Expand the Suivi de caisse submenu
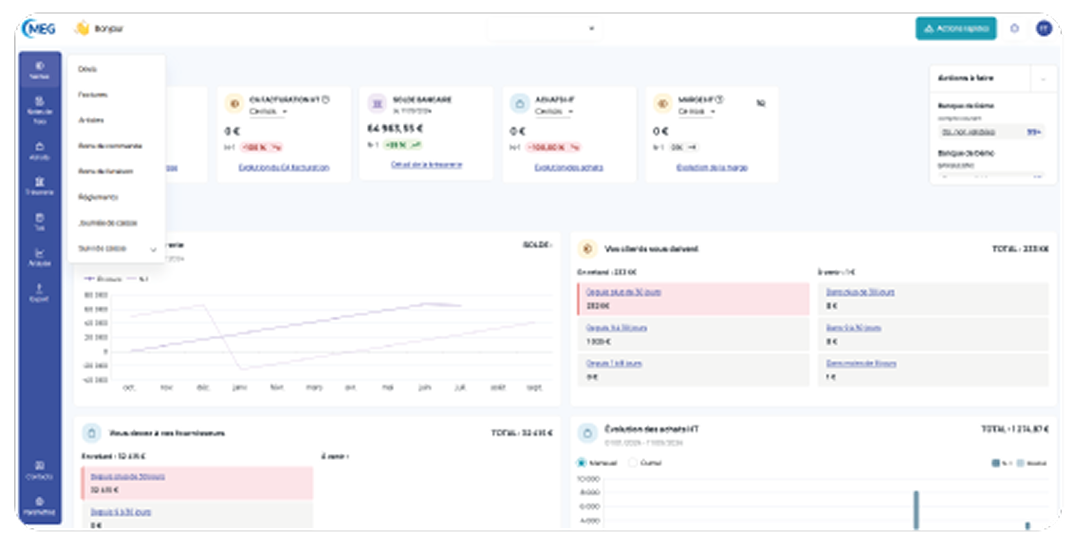The height and width of the screenshot is (546, 1081). pos(153,249)
